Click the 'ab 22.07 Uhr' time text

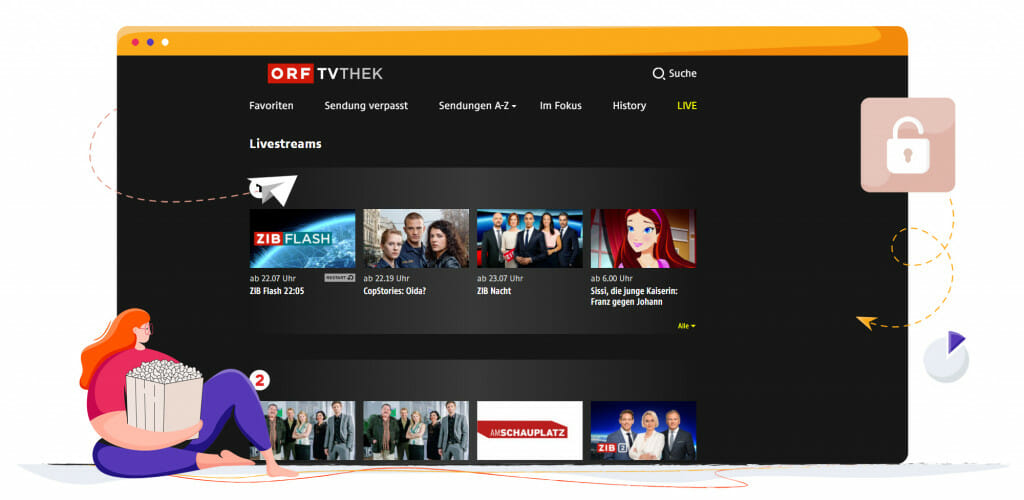point(273,278)
